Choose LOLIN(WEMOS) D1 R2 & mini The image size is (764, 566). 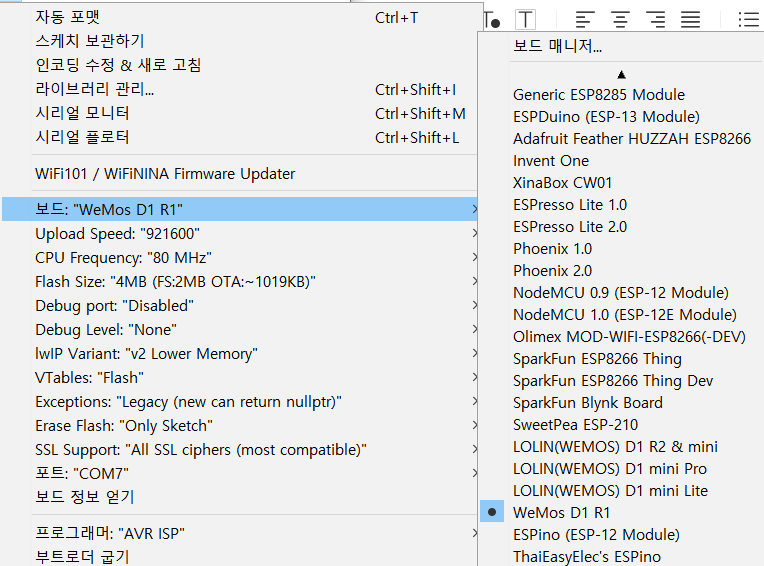point(621,447)
